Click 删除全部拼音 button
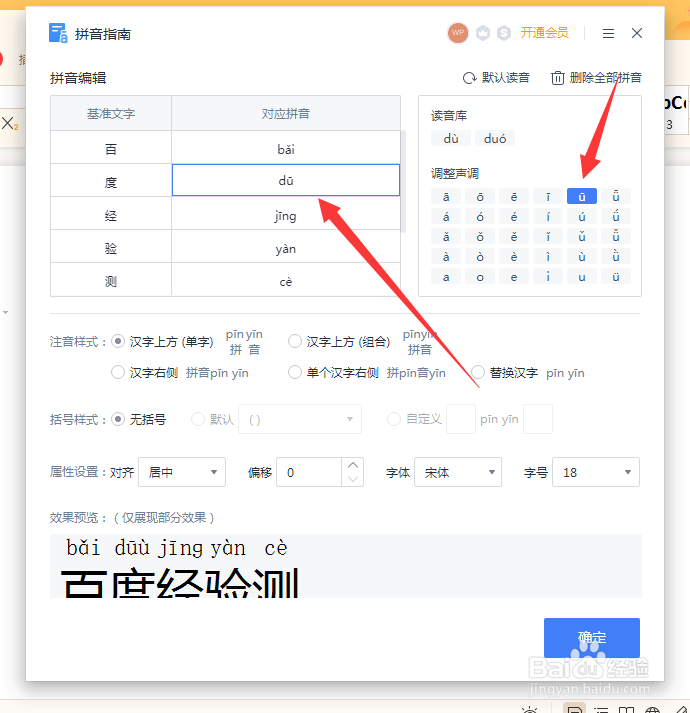Image resolution: width=690 pixels, height=713 pixels. click(x=596, y=78)
